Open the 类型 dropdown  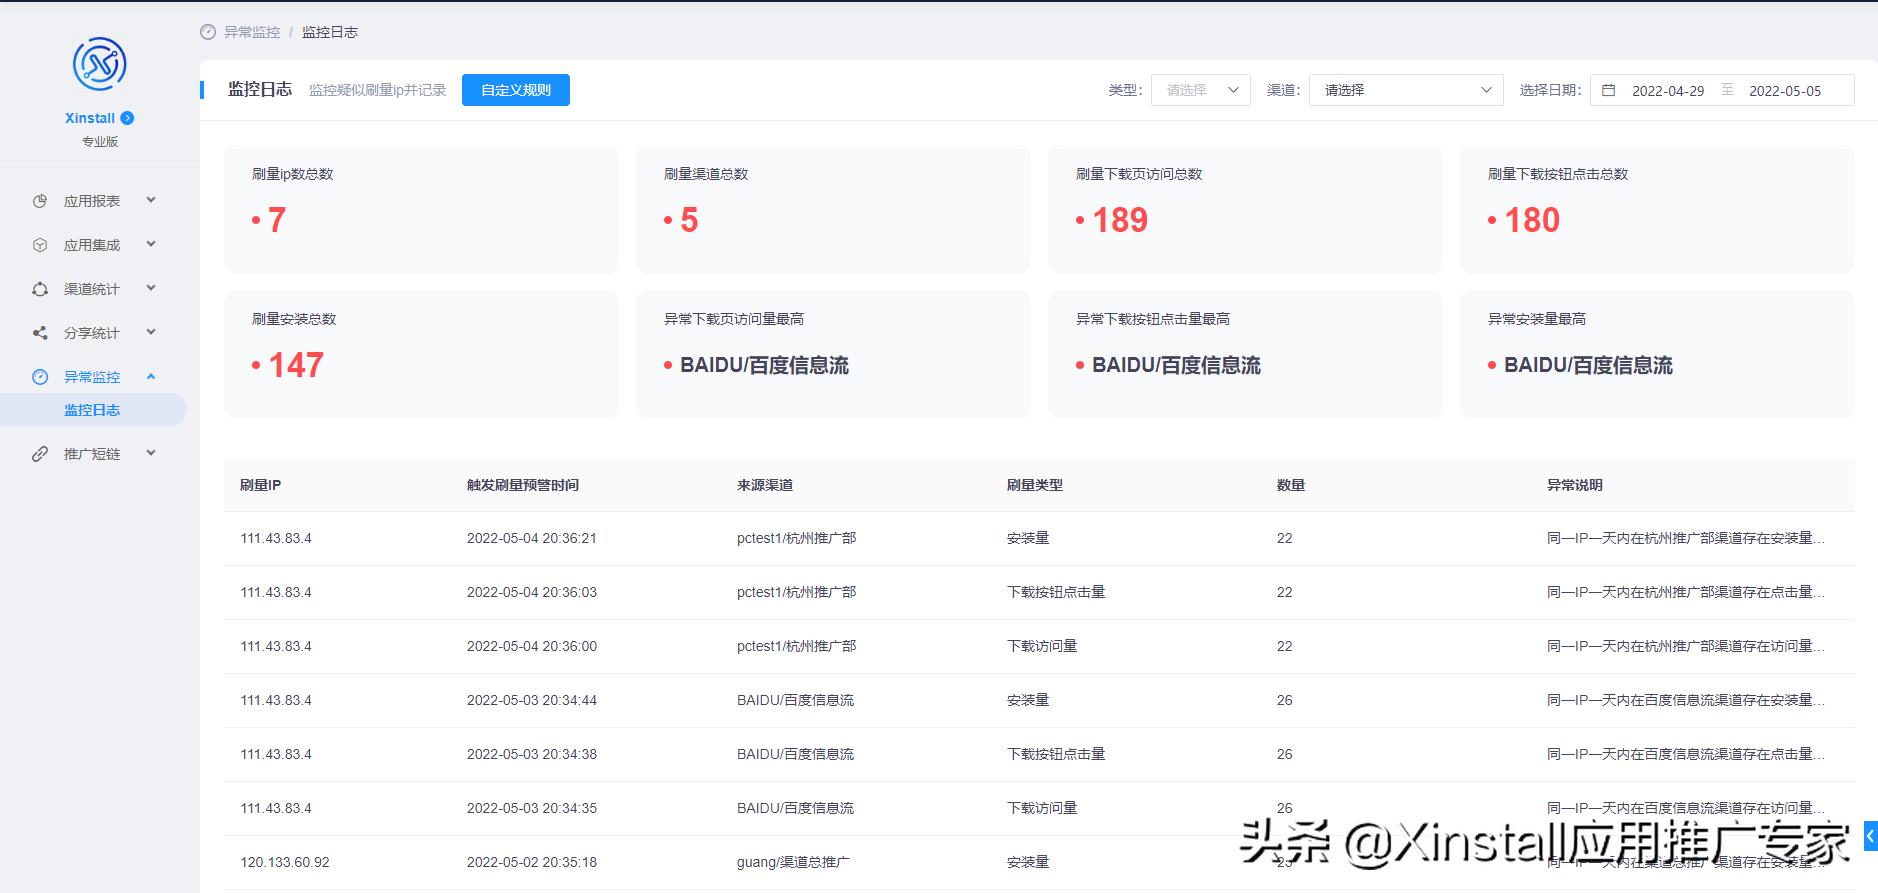click(x=1200, y=90)
